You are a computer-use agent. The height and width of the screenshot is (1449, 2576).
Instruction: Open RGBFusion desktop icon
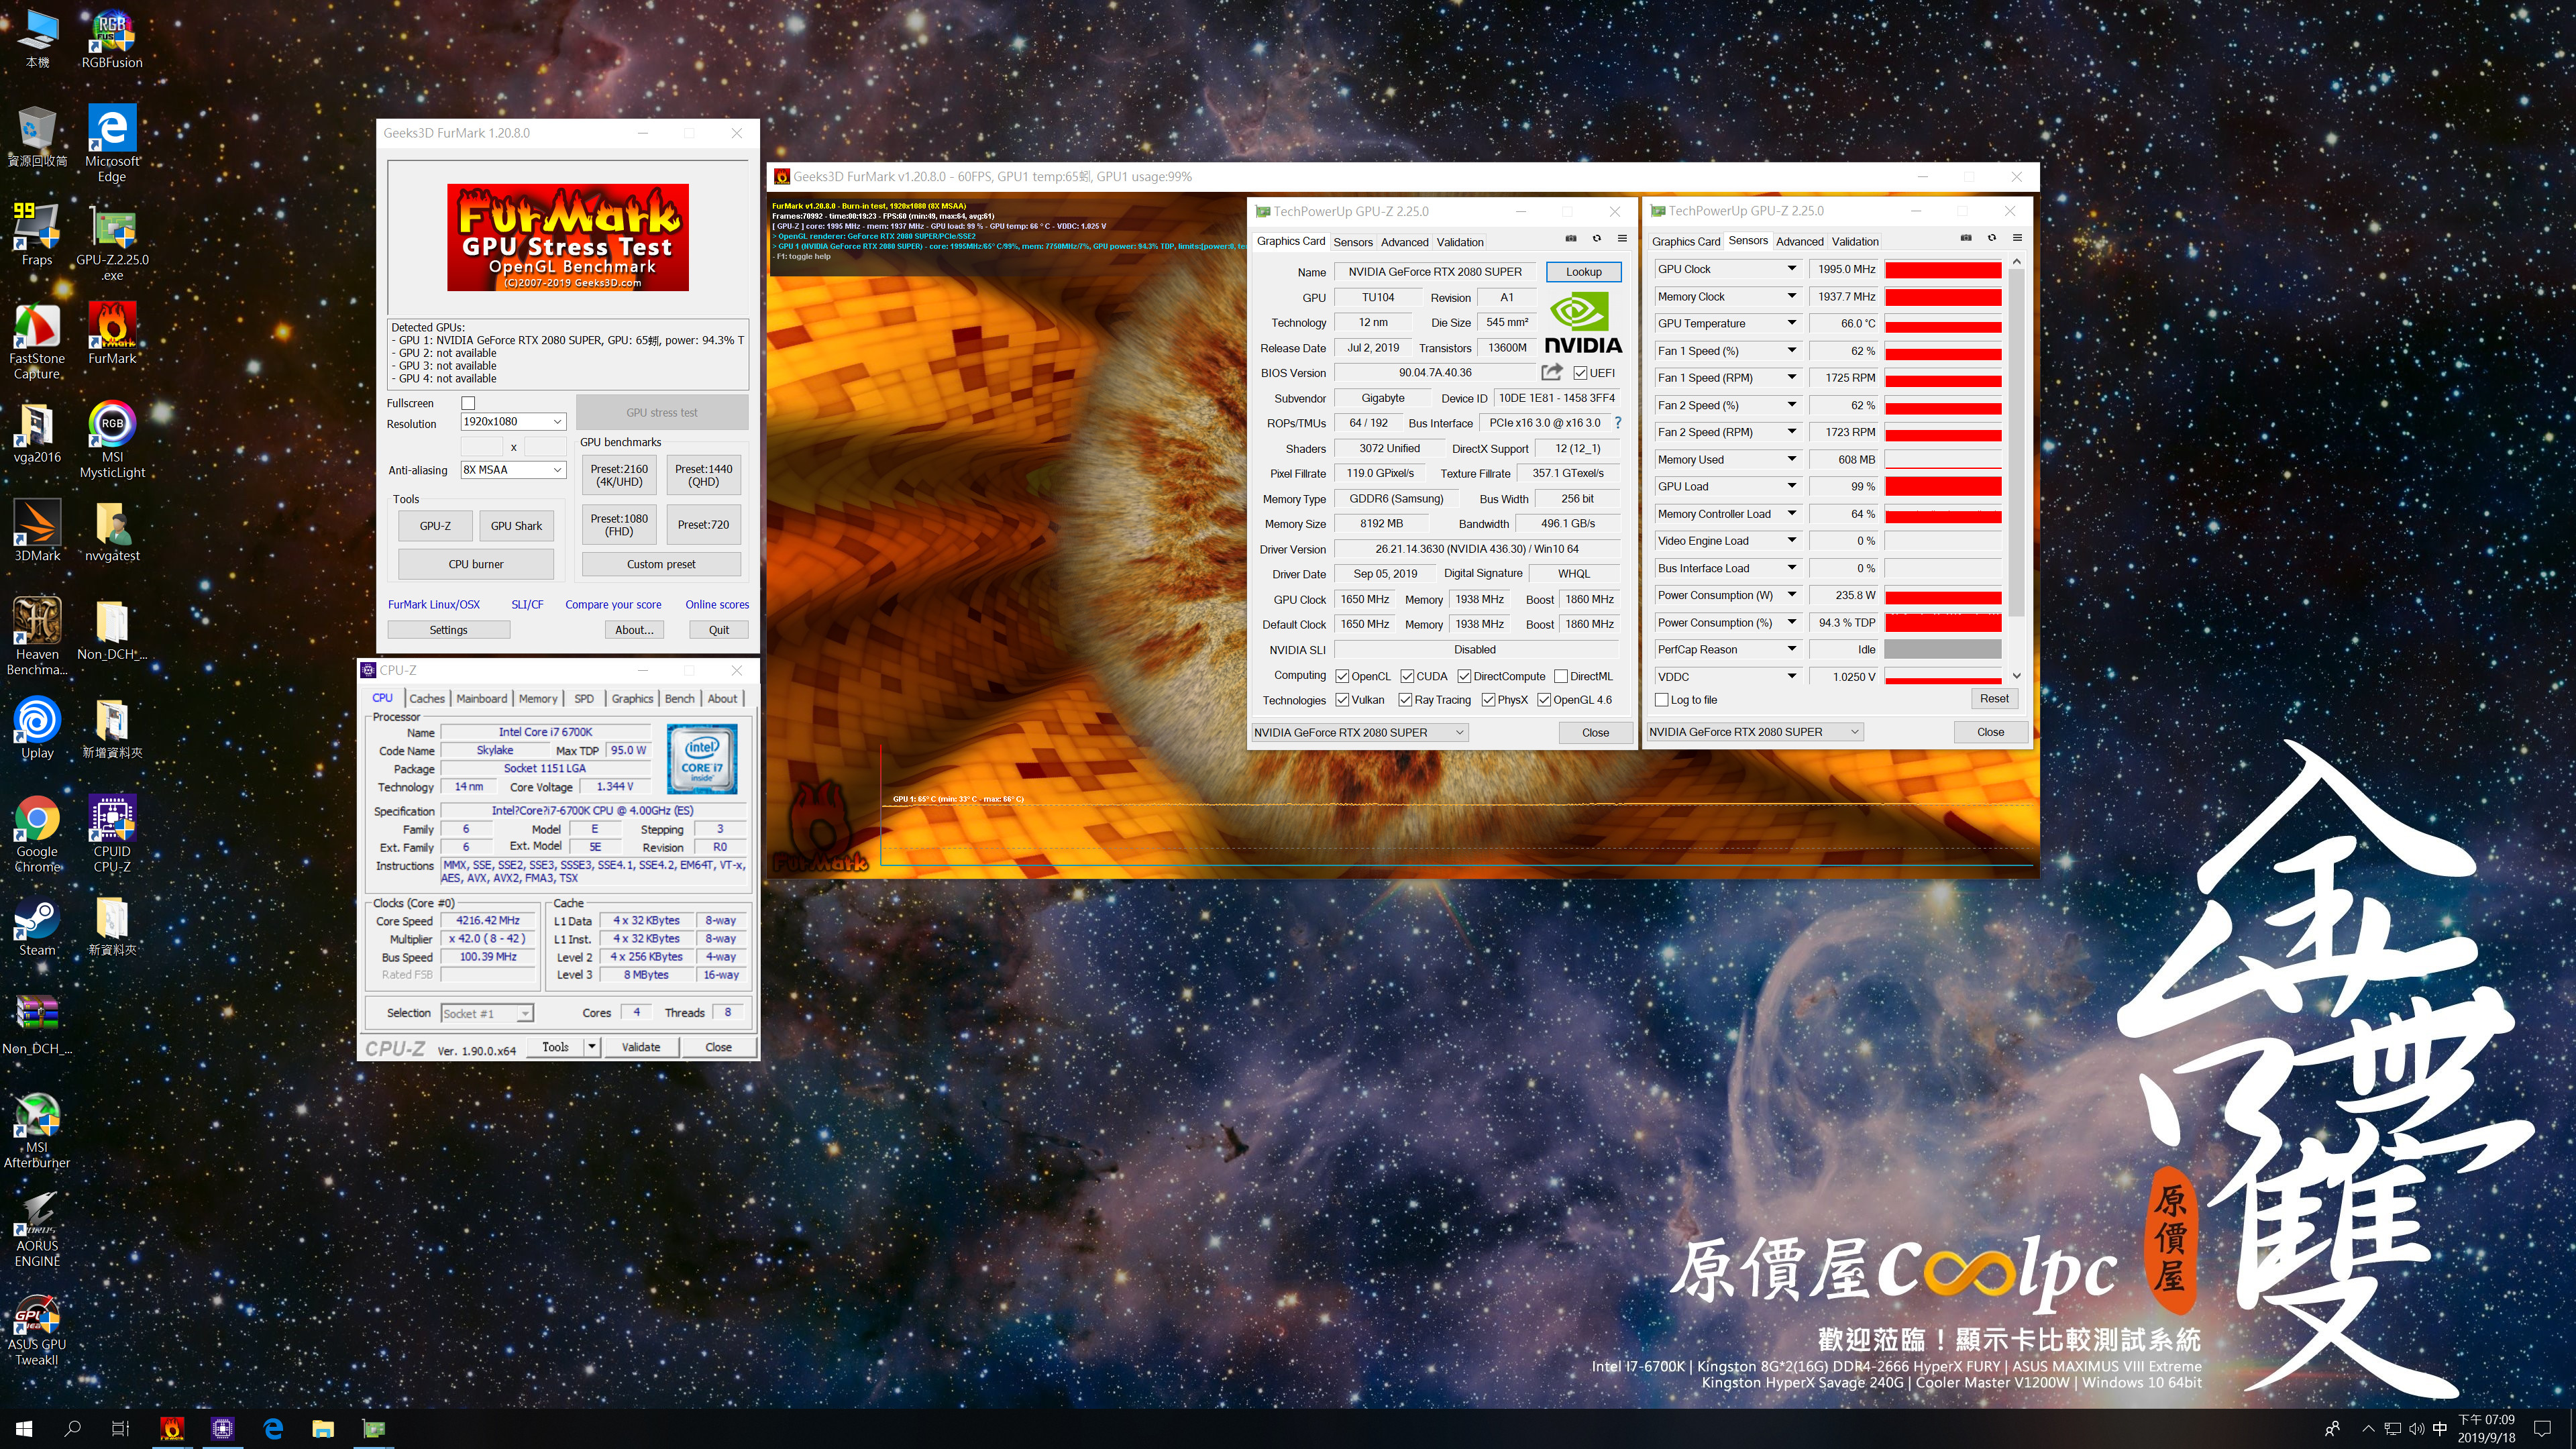(x=112, y=40)
